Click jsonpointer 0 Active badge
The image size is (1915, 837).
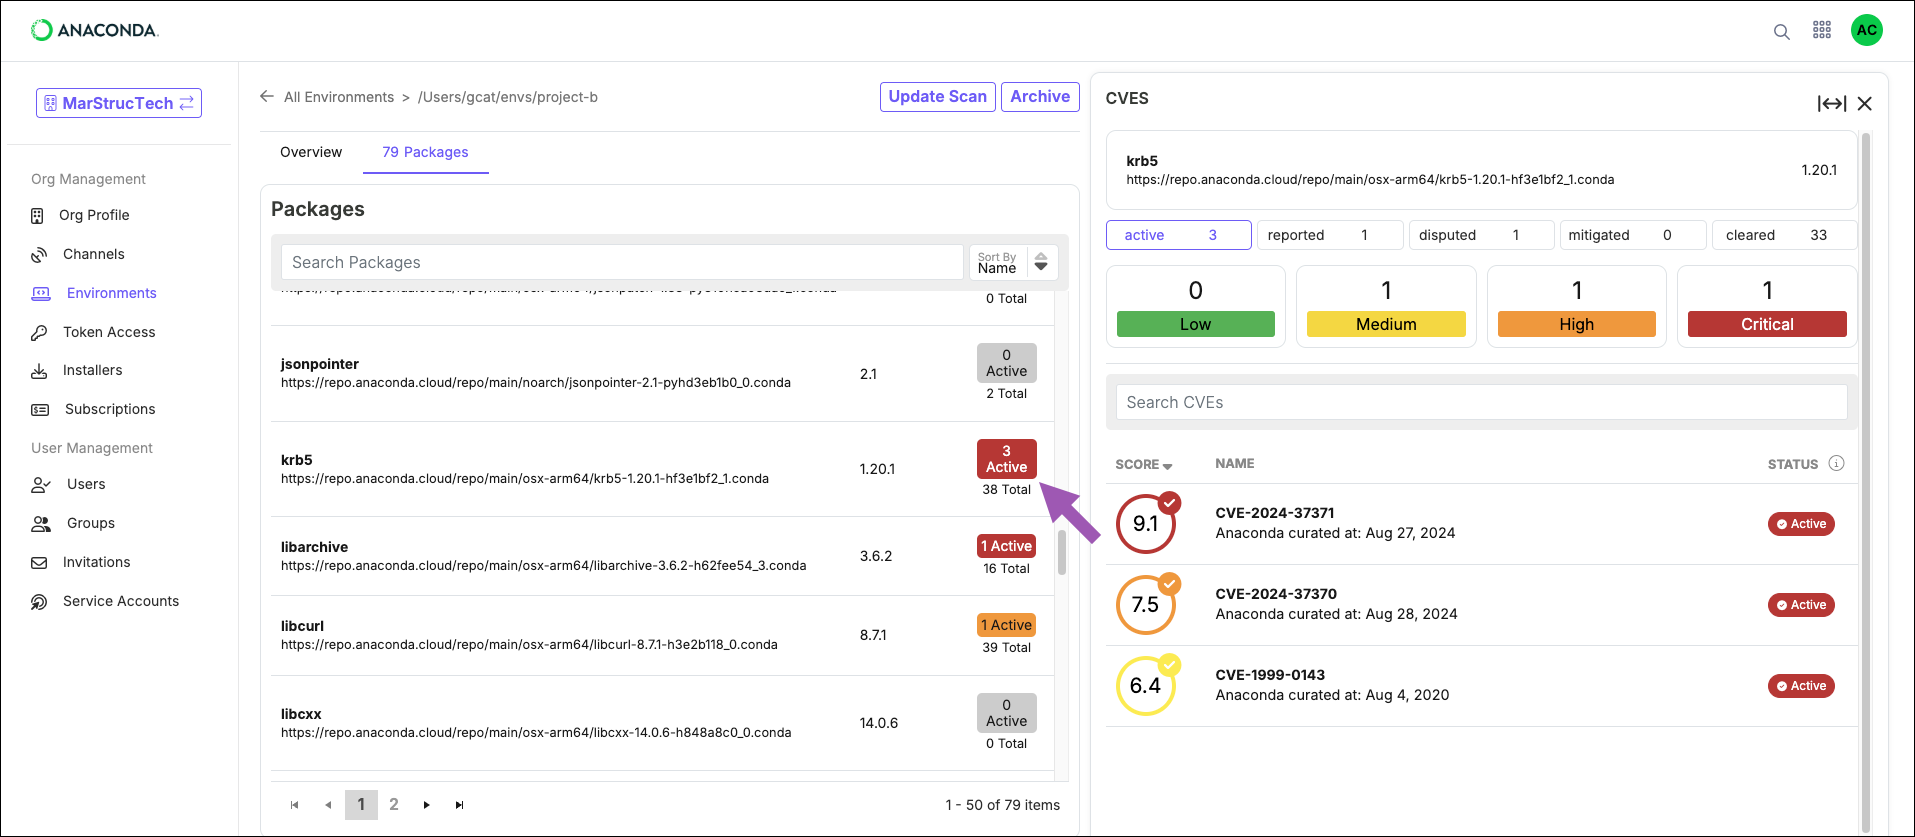1006,363
